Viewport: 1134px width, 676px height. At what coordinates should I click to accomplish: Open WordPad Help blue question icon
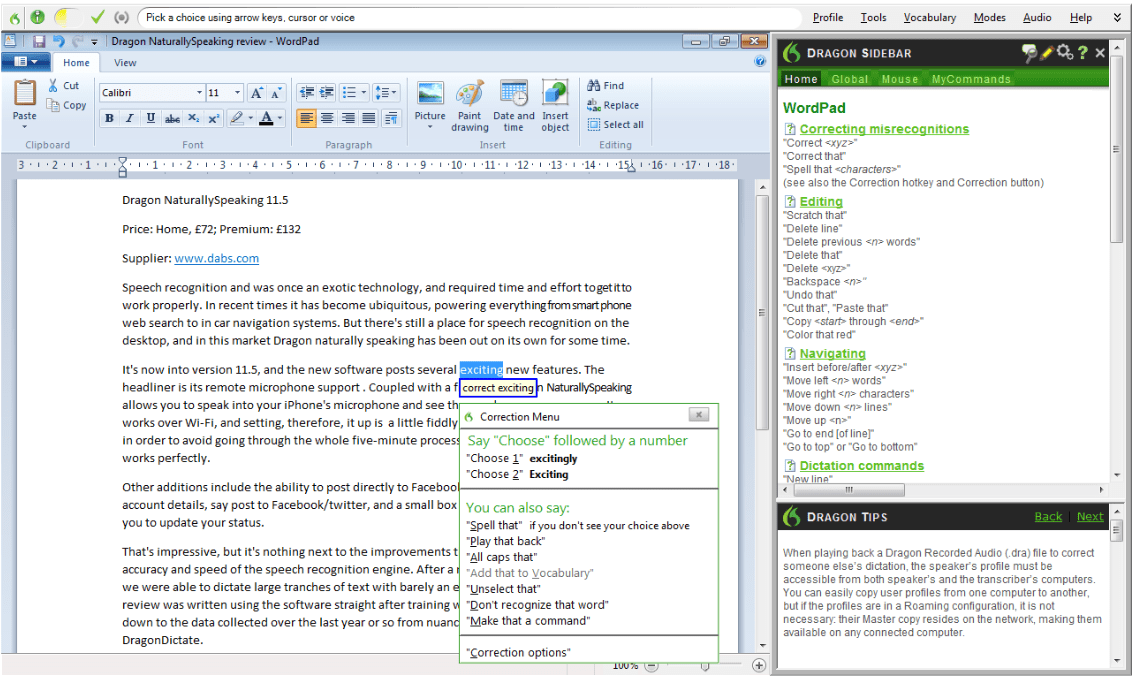click(x=759, y=62)
